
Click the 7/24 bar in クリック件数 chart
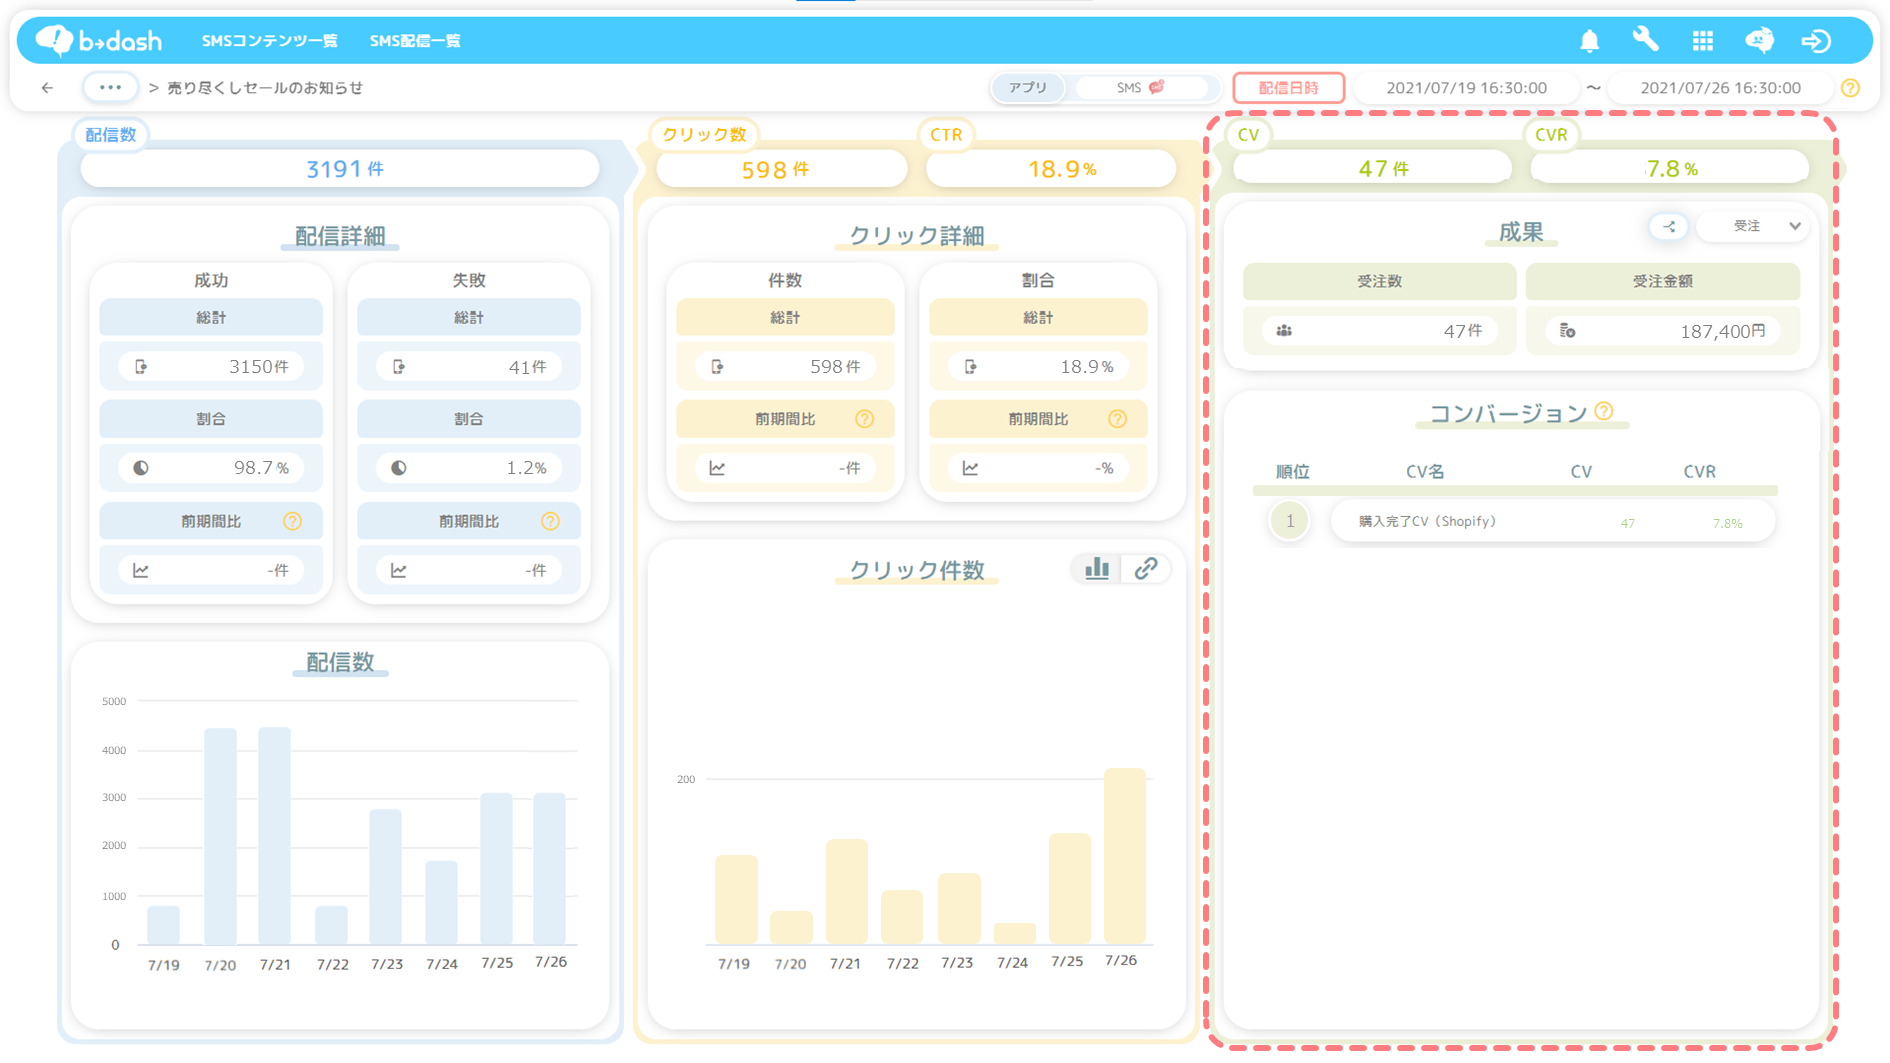pos(1015,934)
